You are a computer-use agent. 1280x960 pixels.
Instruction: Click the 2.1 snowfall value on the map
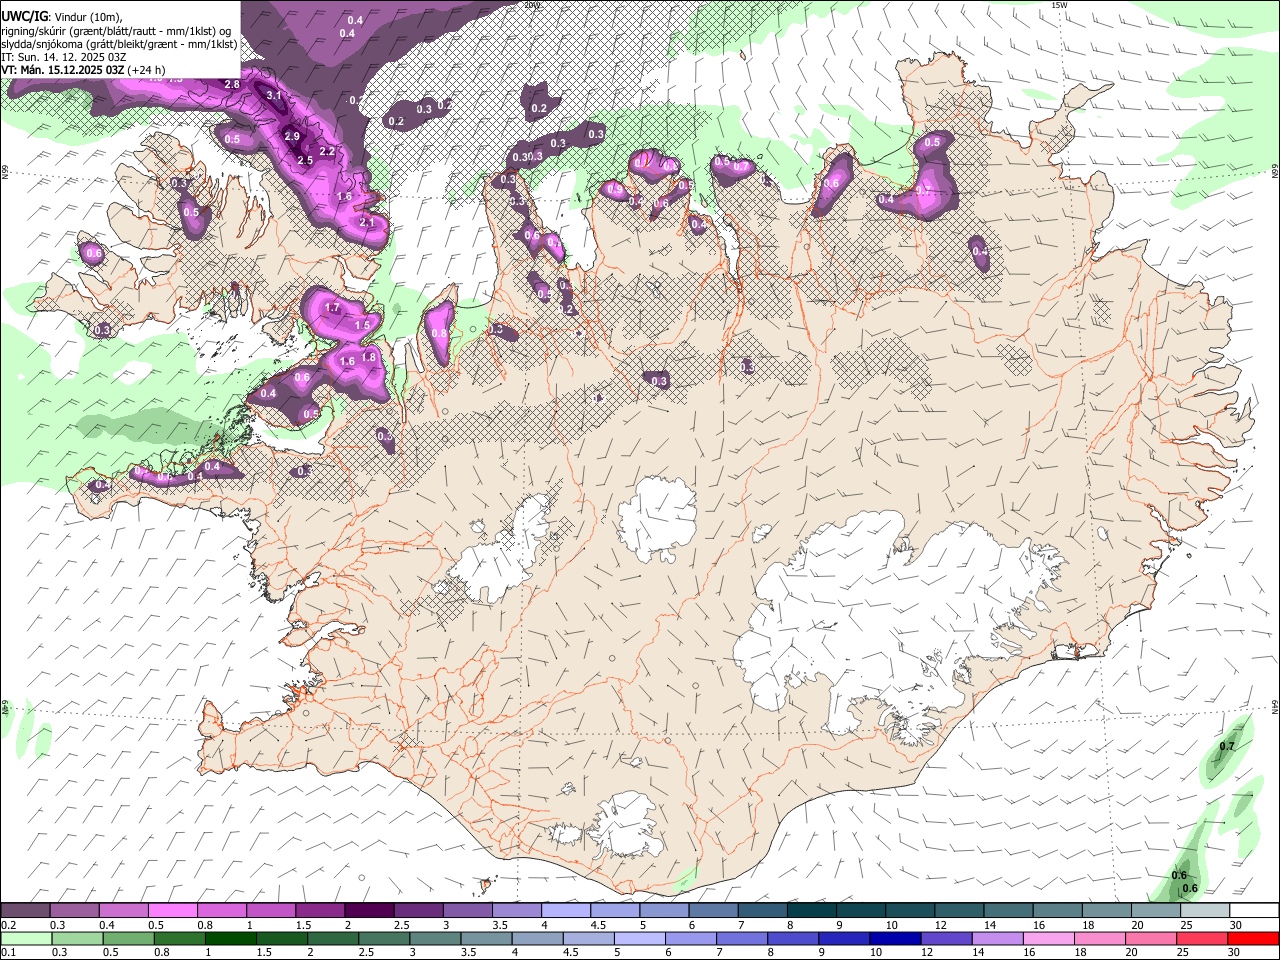(x=366, y=222)
